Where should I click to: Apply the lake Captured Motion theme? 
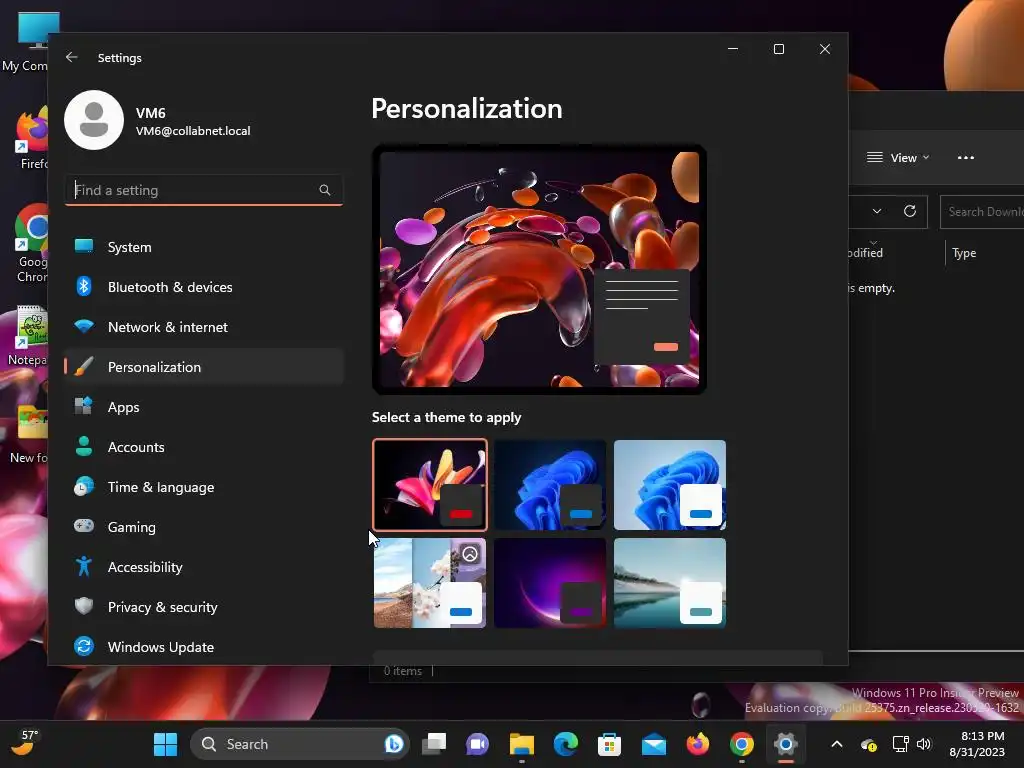tap(669, 583)
